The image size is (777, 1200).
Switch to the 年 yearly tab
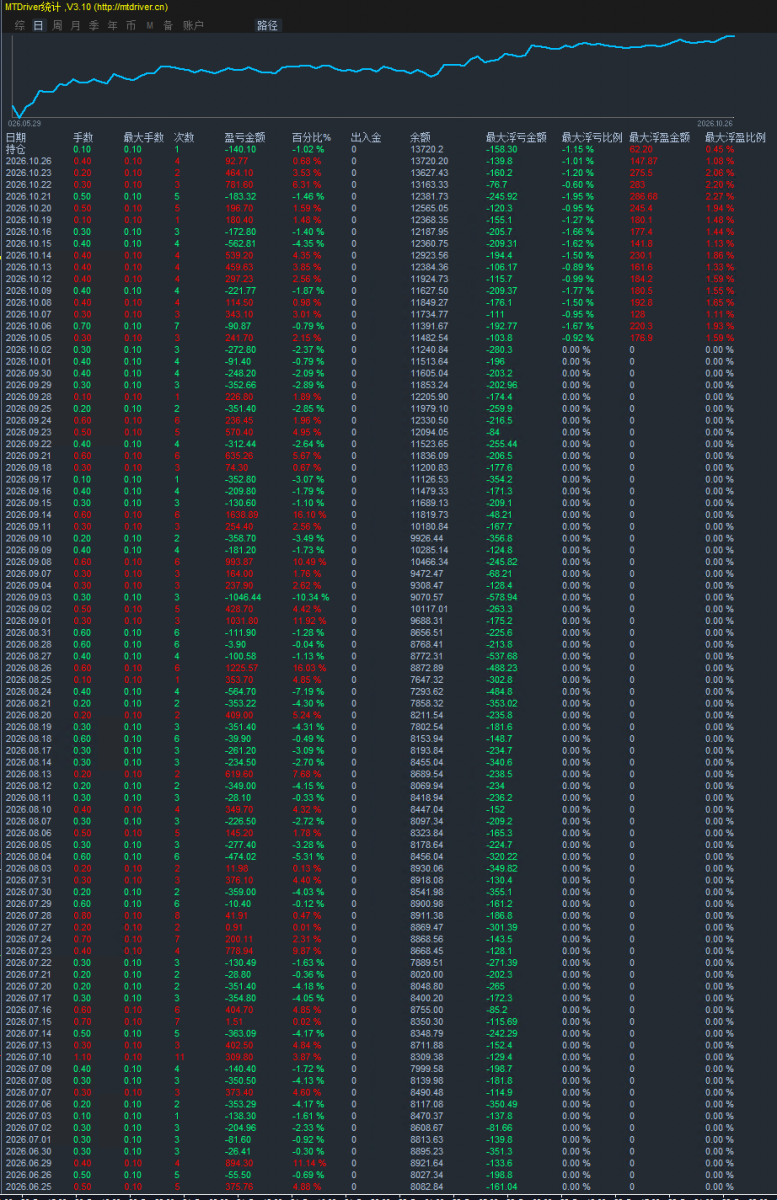point(112,25)
